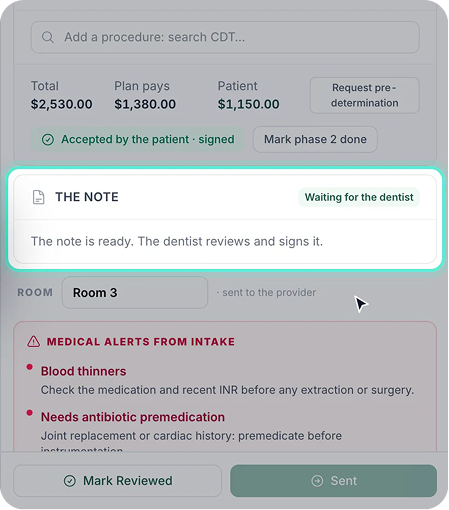
Task: Click the antibiotic premedication red bullet
Action: pyautogui.click(x=30, y=413)
